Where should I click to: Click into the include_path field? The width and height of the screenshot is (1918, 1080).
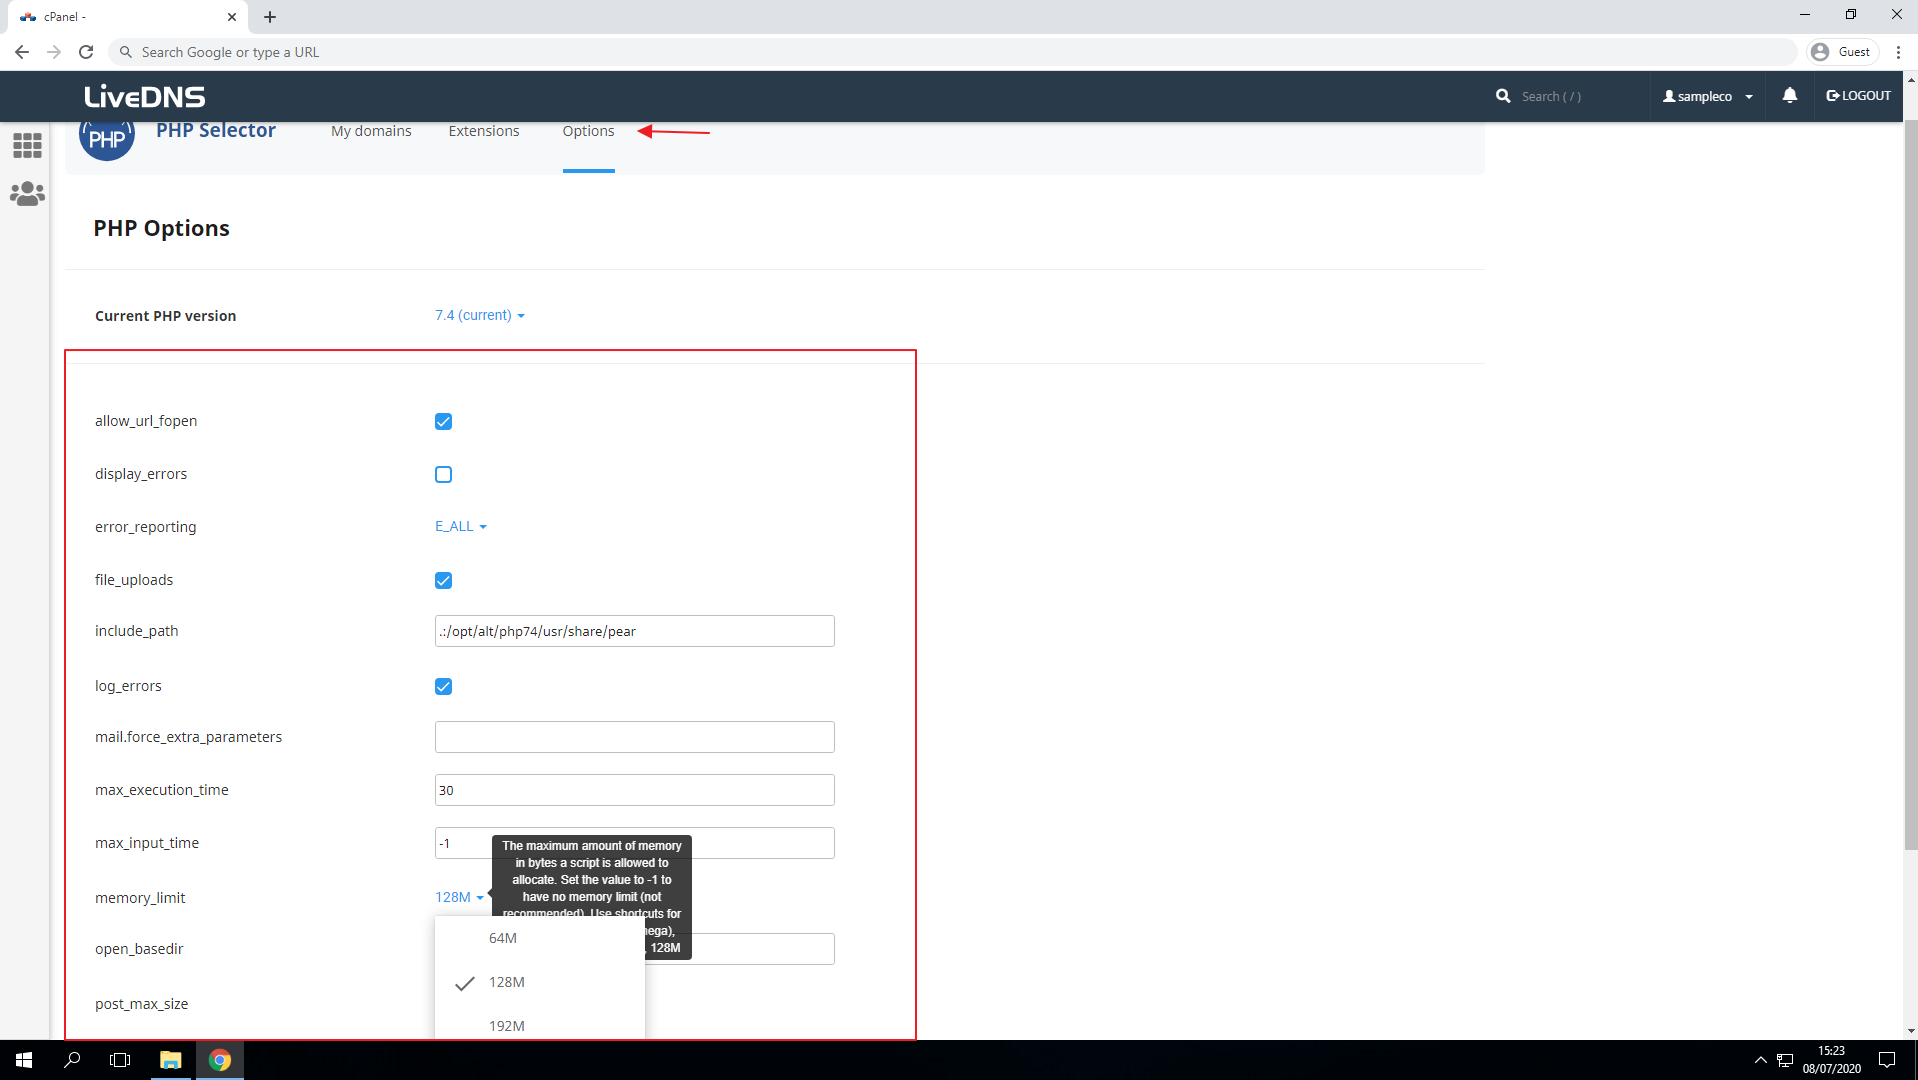(635, 631)
